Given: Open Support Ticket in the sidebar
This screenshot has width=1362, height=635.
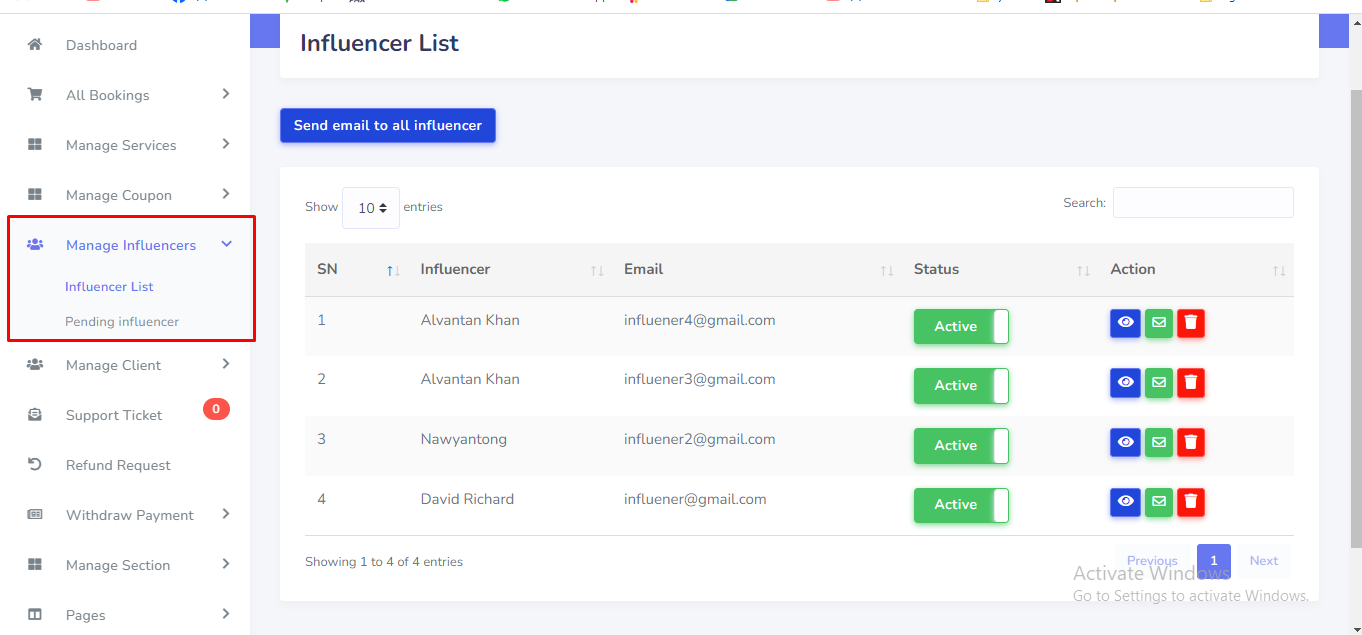Looking at the screenshot, I should [x=114, y=415].
